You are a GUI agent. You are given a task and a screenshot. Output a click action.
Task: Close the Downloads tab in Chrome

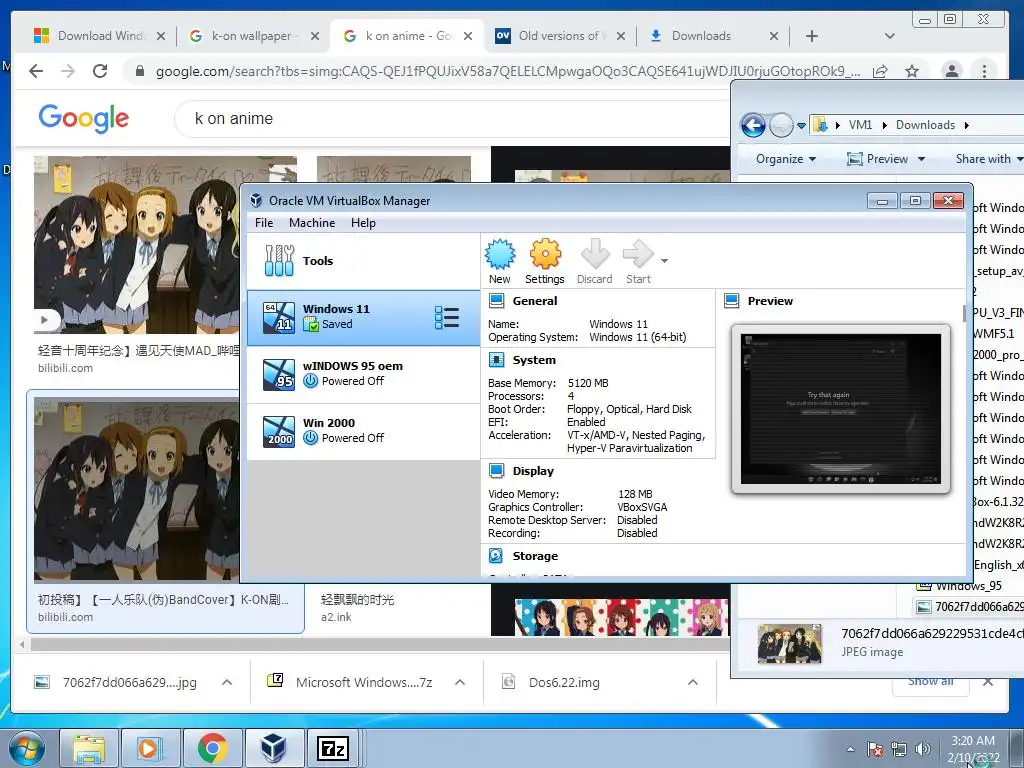[x=774, y=36]
